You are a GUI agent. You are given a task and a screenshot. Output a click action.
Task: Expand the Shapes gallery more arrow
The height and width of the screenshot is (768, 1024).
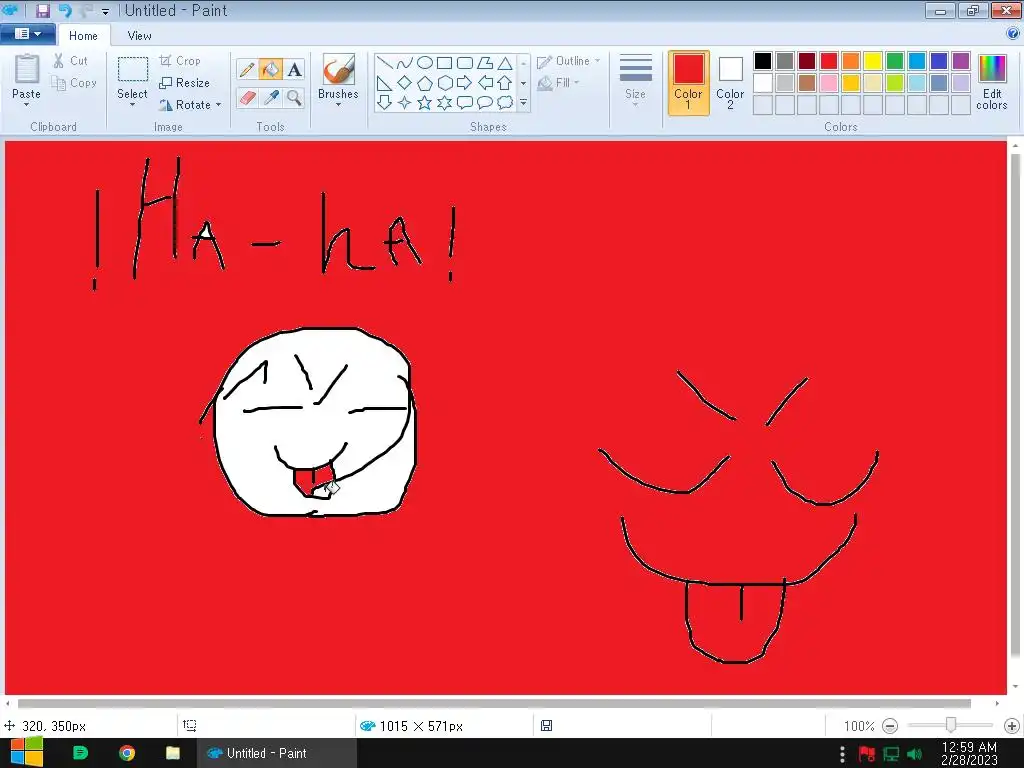tap(523, 103)
